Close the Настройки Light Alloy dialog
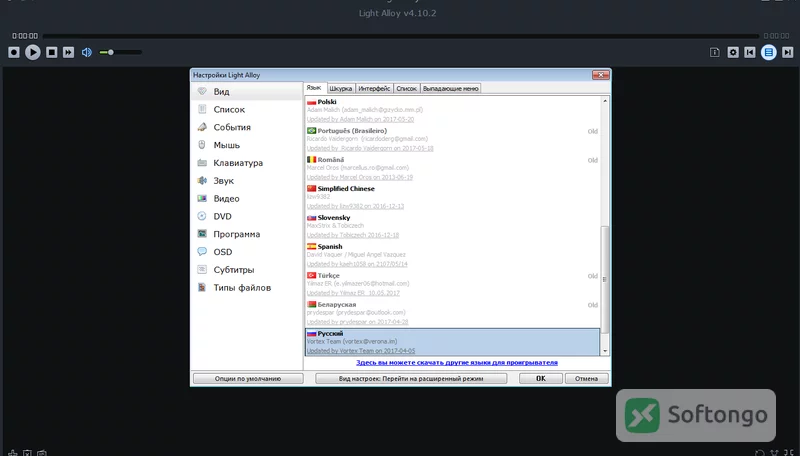This screenshot has width=800, height=456. (601, 75)
